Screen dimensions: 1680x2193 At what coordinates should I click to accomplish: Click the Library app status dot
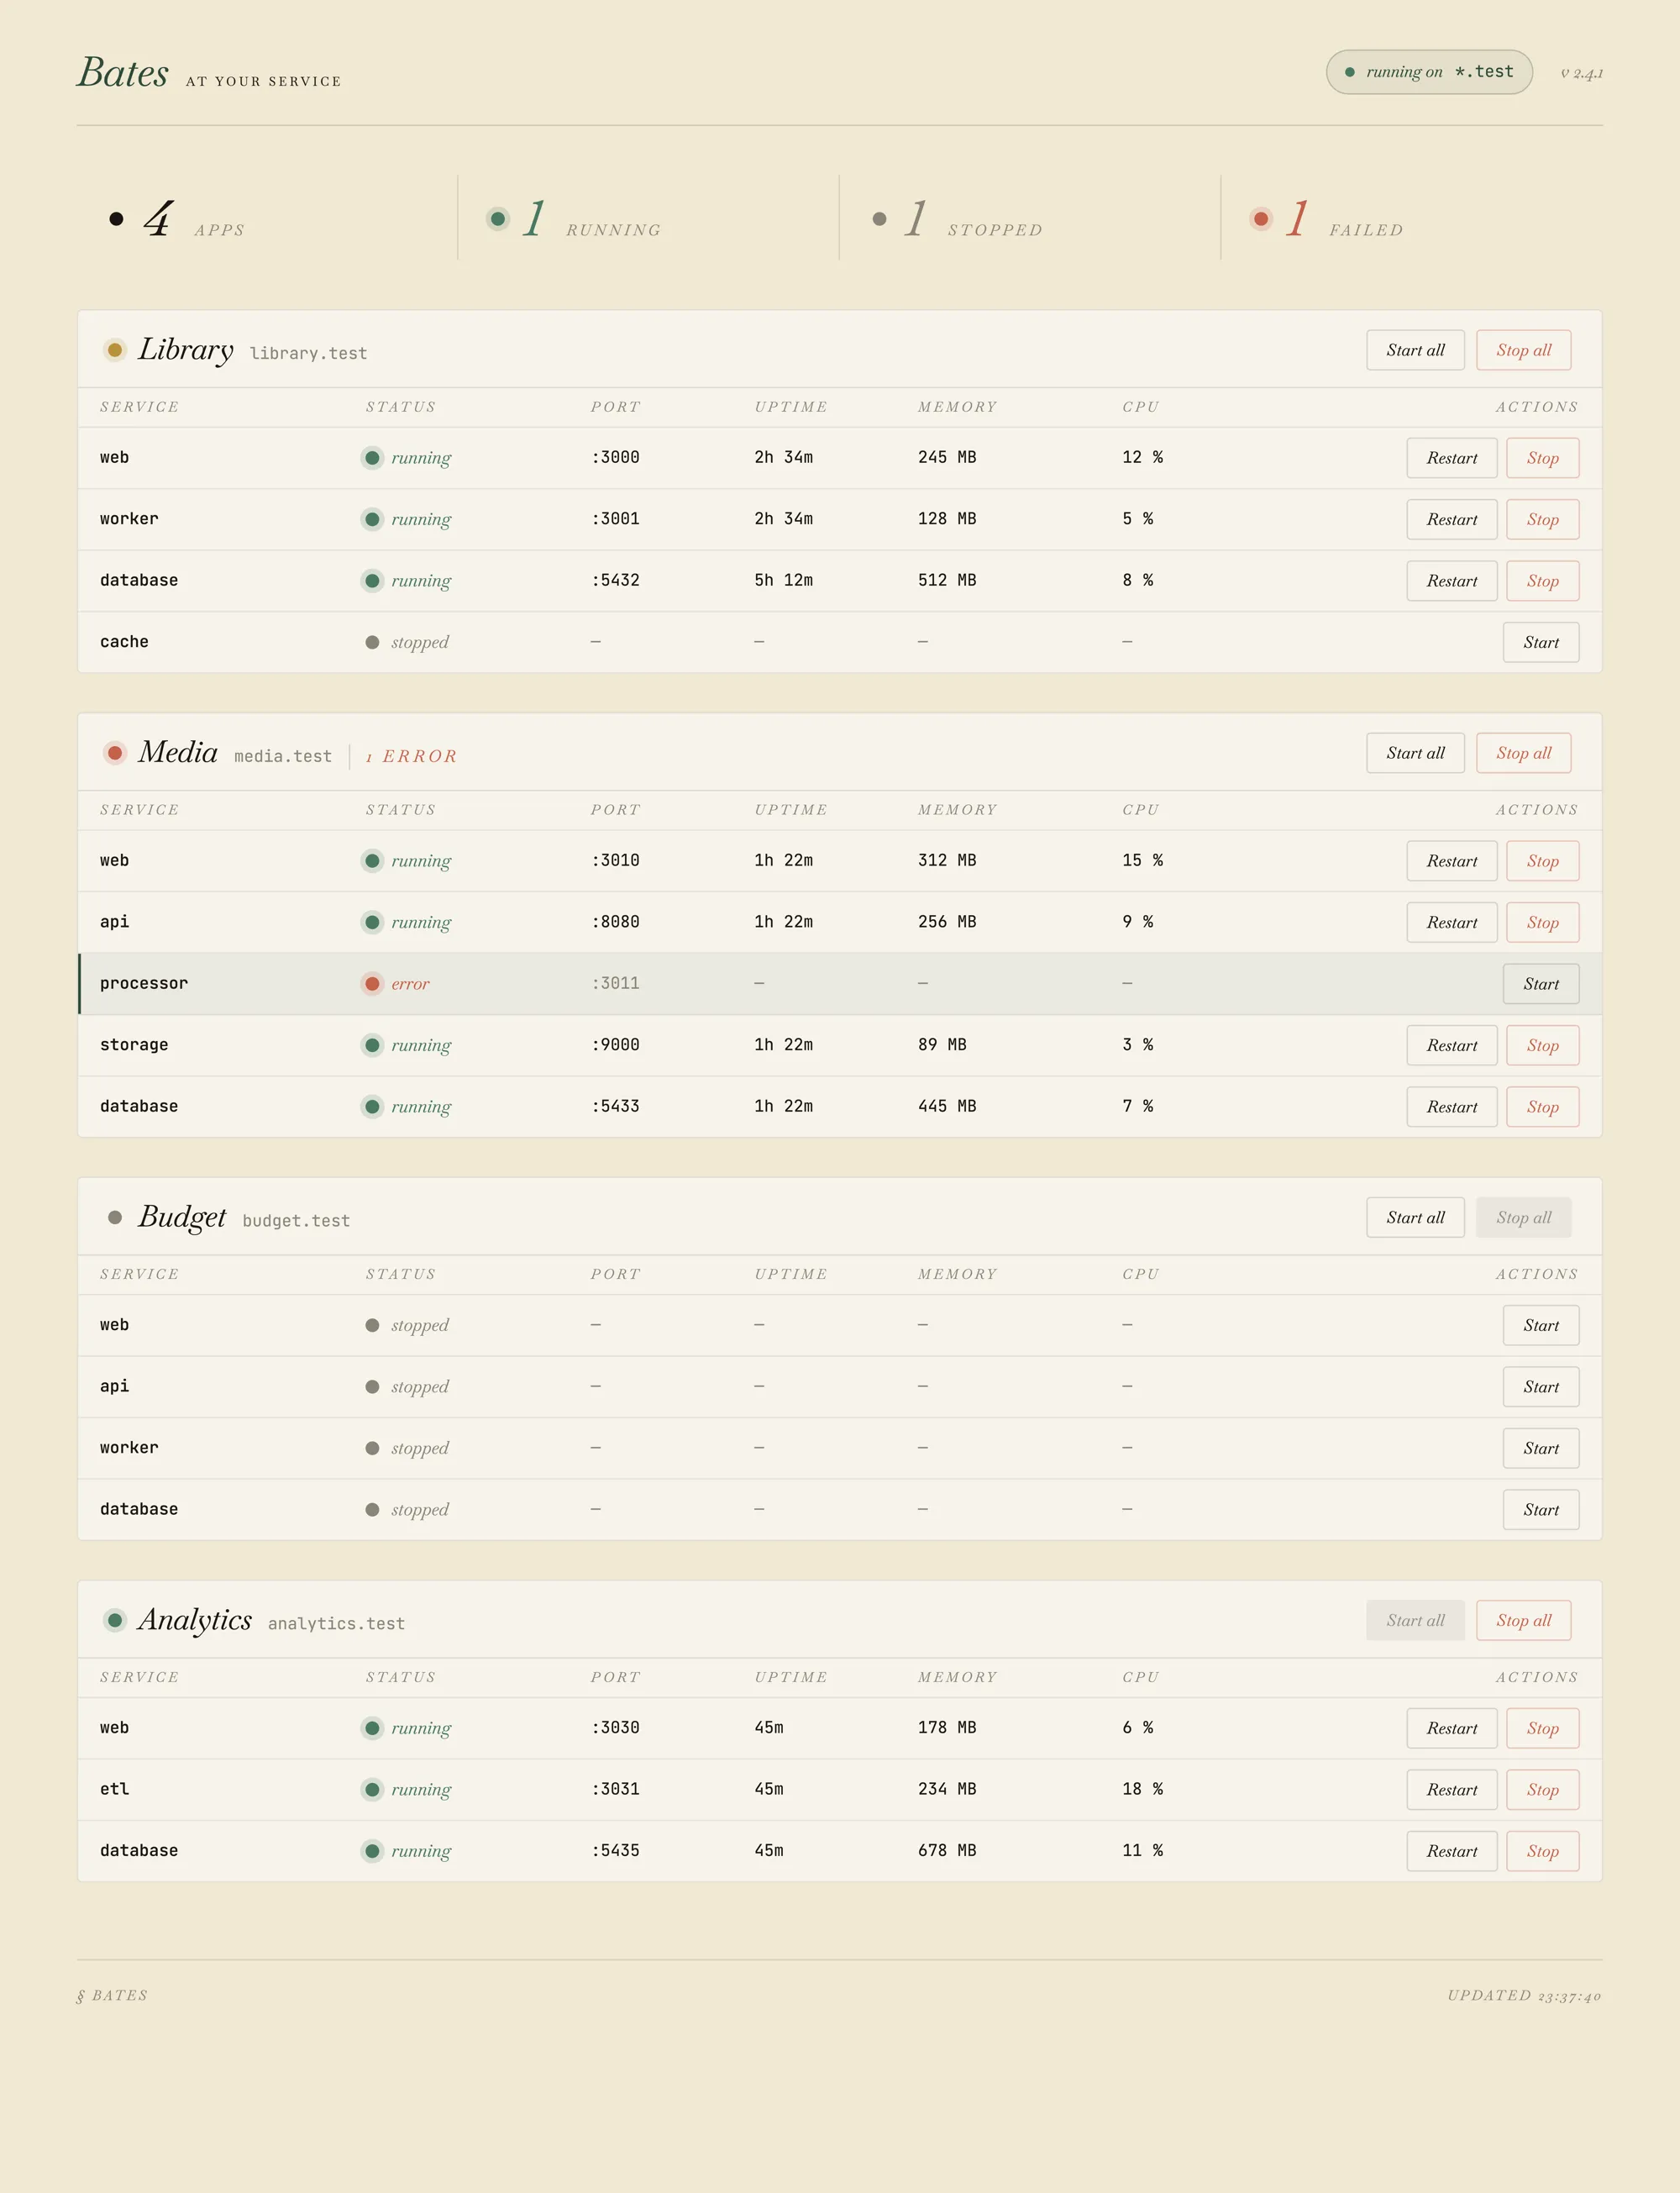(x=115, y=350)
